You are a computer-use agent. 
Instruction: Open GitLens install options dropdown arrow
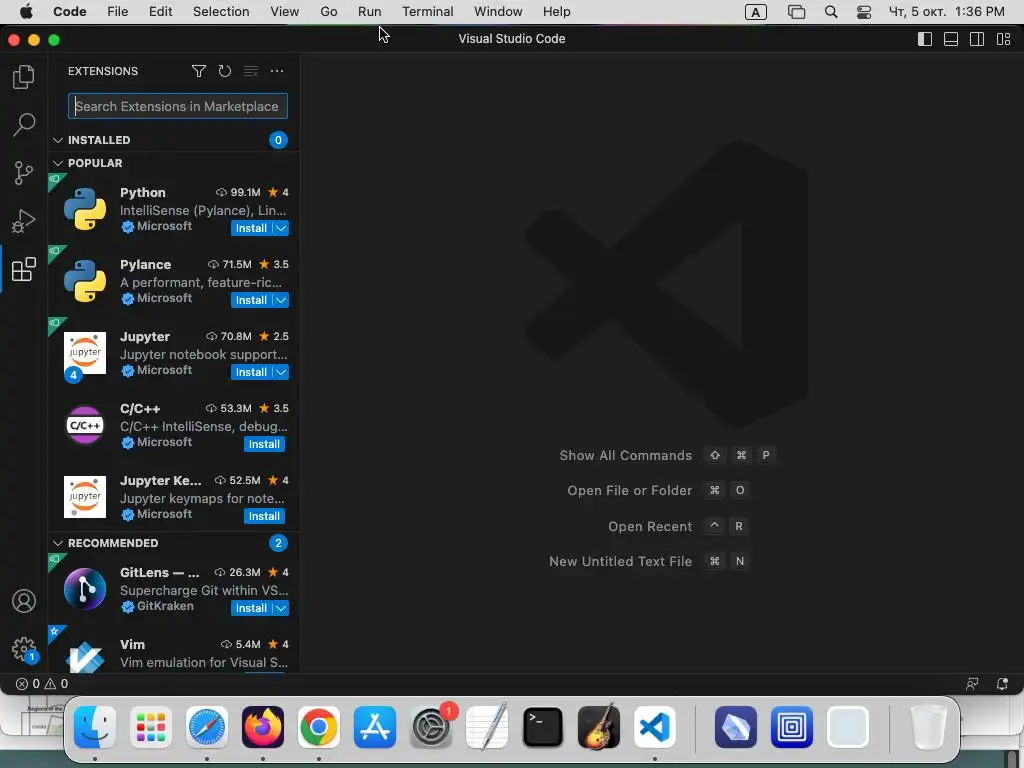tap(281, 608)
